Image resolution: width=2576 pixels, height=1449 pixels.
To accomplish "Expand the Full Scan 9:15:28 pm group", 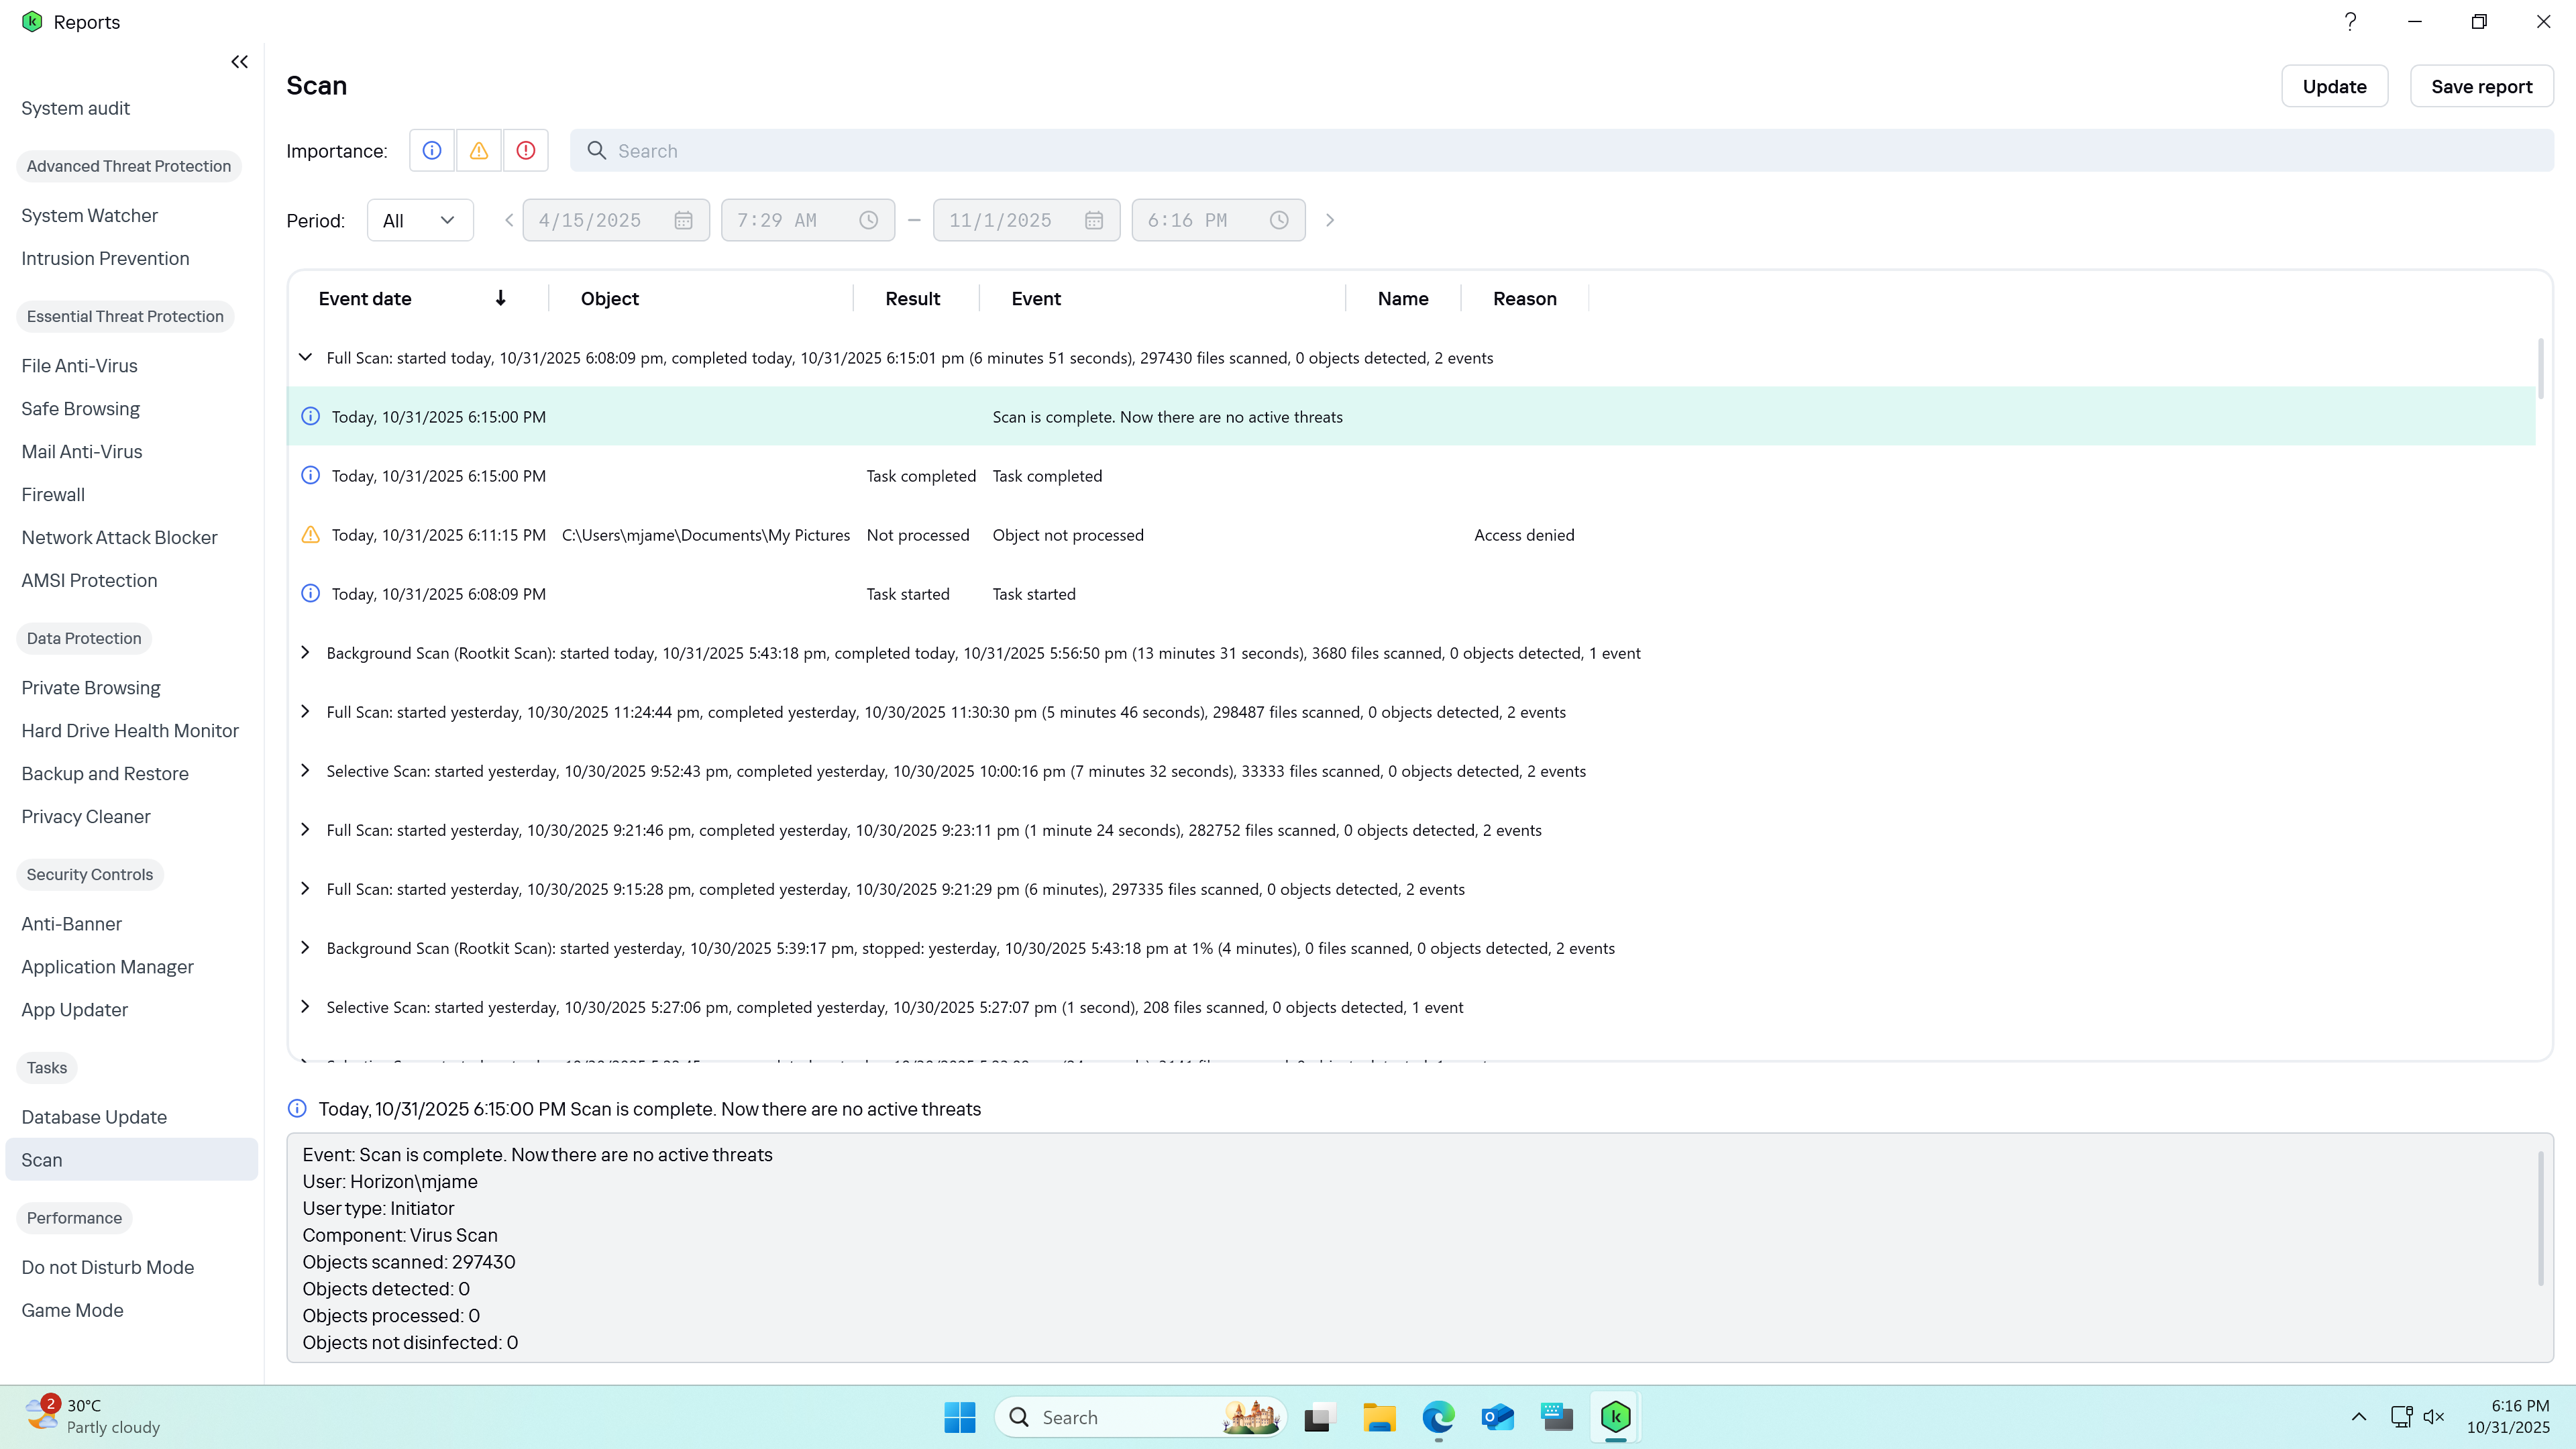I will pyautogui.click(x=306, y=888).
